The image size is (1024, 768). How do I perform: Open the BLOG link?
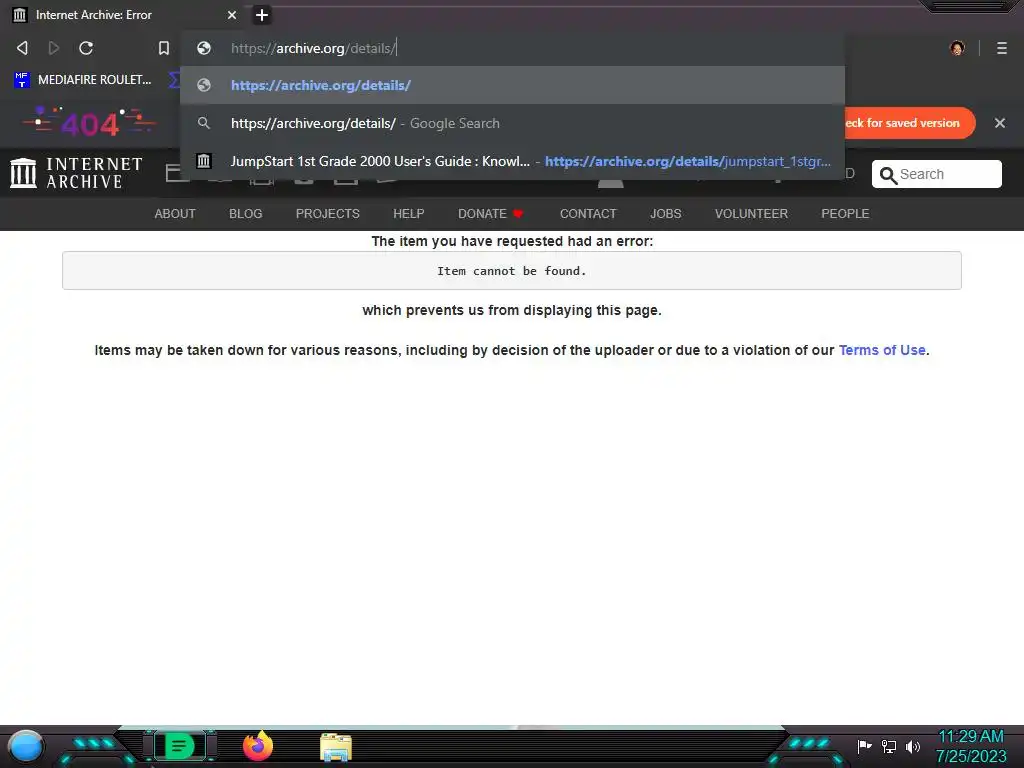click(246, 214)
